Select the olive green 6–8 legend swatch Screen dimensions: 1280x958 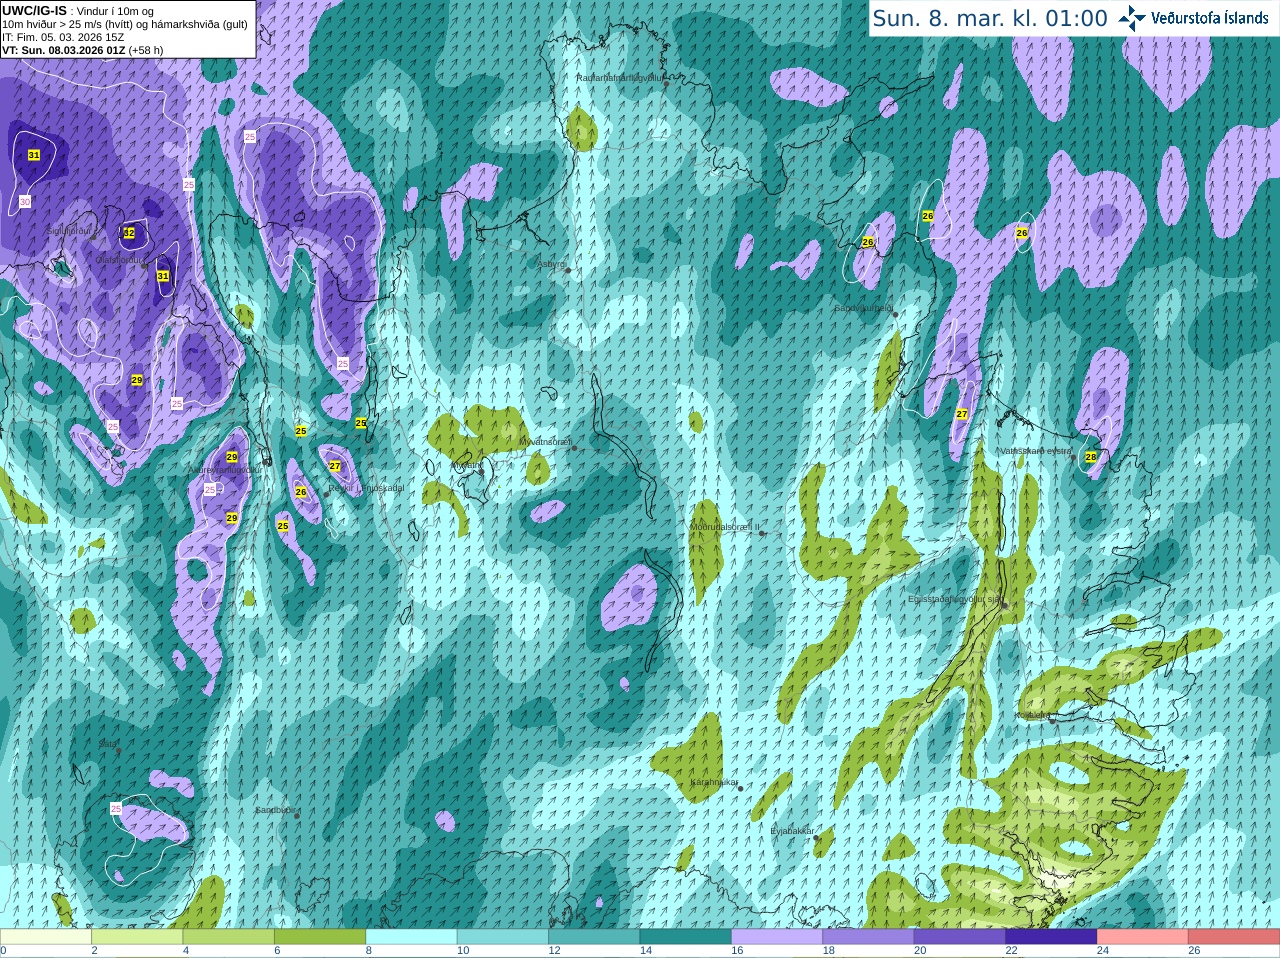(320, 937)
